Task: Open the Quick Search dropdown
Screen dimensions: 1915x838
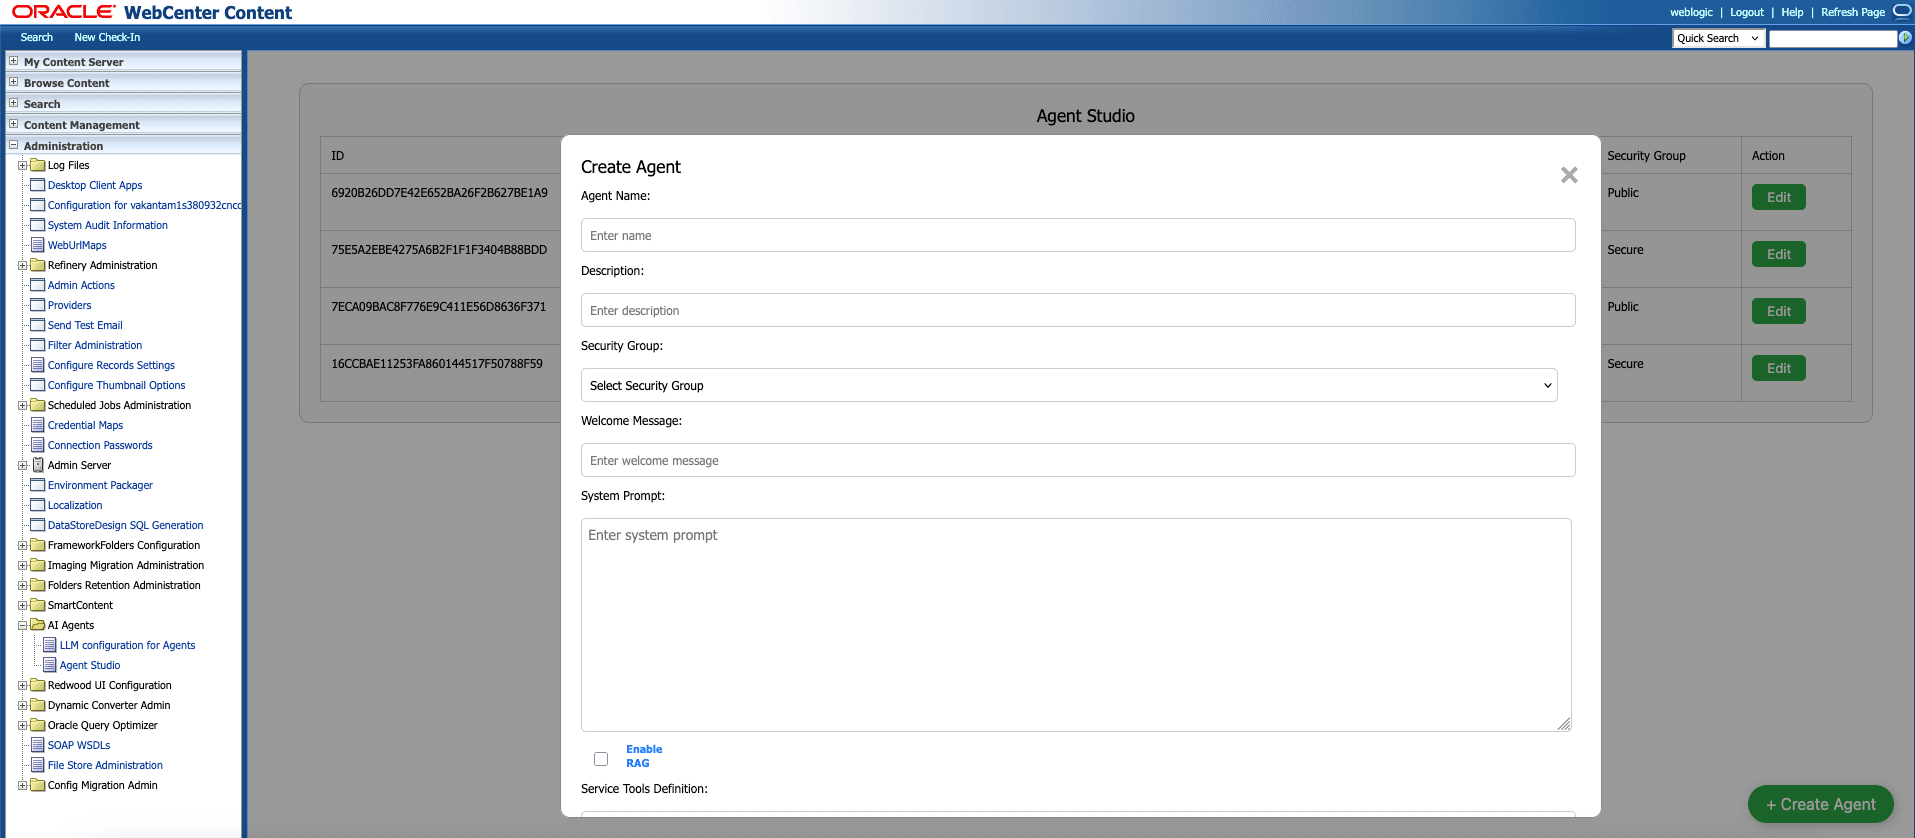Action: click(1718, 38)
